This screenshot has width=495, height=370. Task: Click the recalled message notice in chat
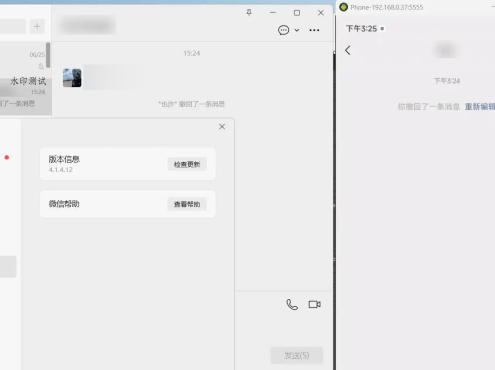pyautogui.click(x=192, y=104)
